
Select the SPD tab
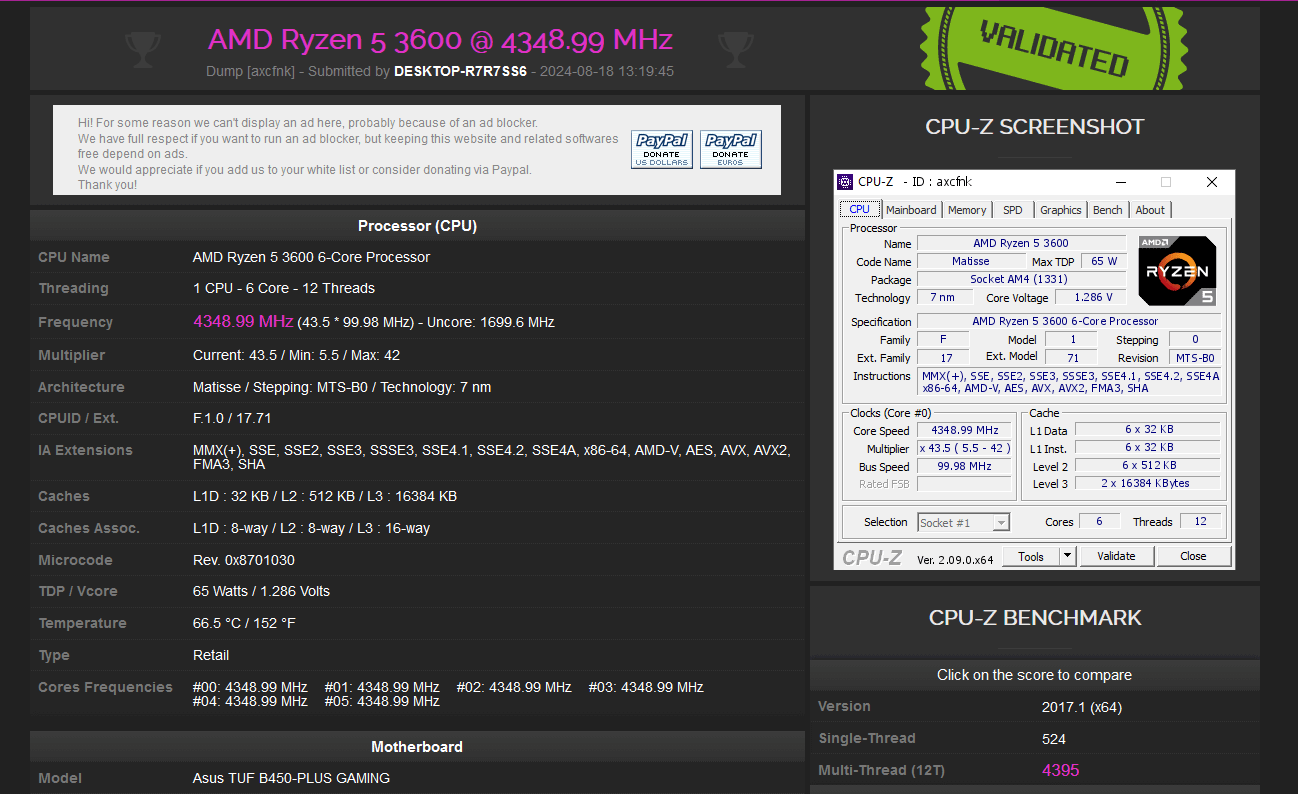[1013, 210]
